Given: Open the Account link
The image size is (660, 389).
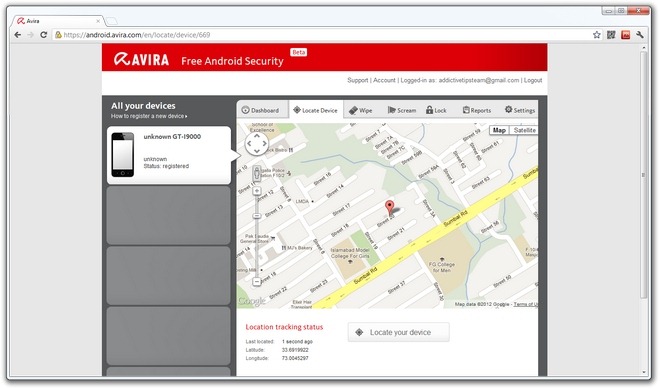Looking at the screenshot, I should tap(384, 80).
